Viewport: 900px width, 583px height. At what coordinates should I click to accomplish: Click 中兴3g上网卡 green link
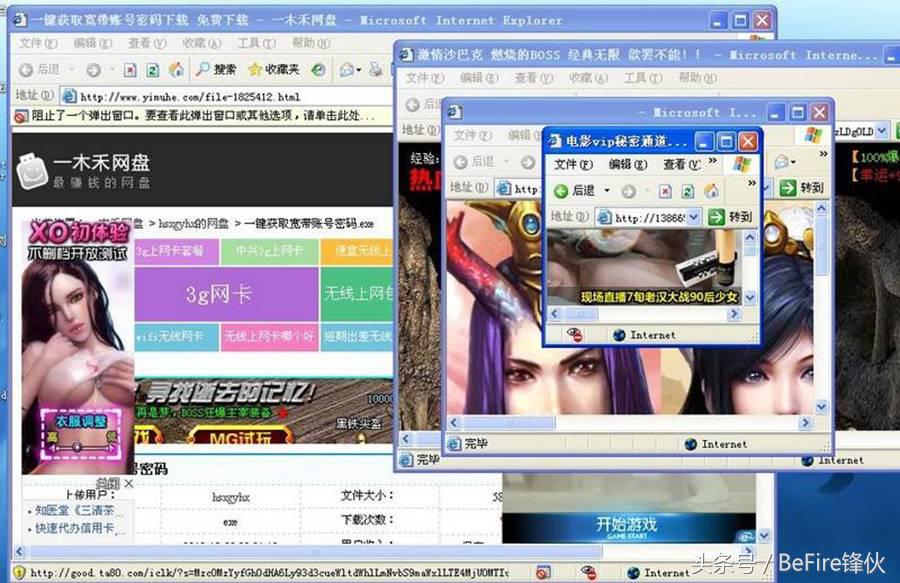269,252
